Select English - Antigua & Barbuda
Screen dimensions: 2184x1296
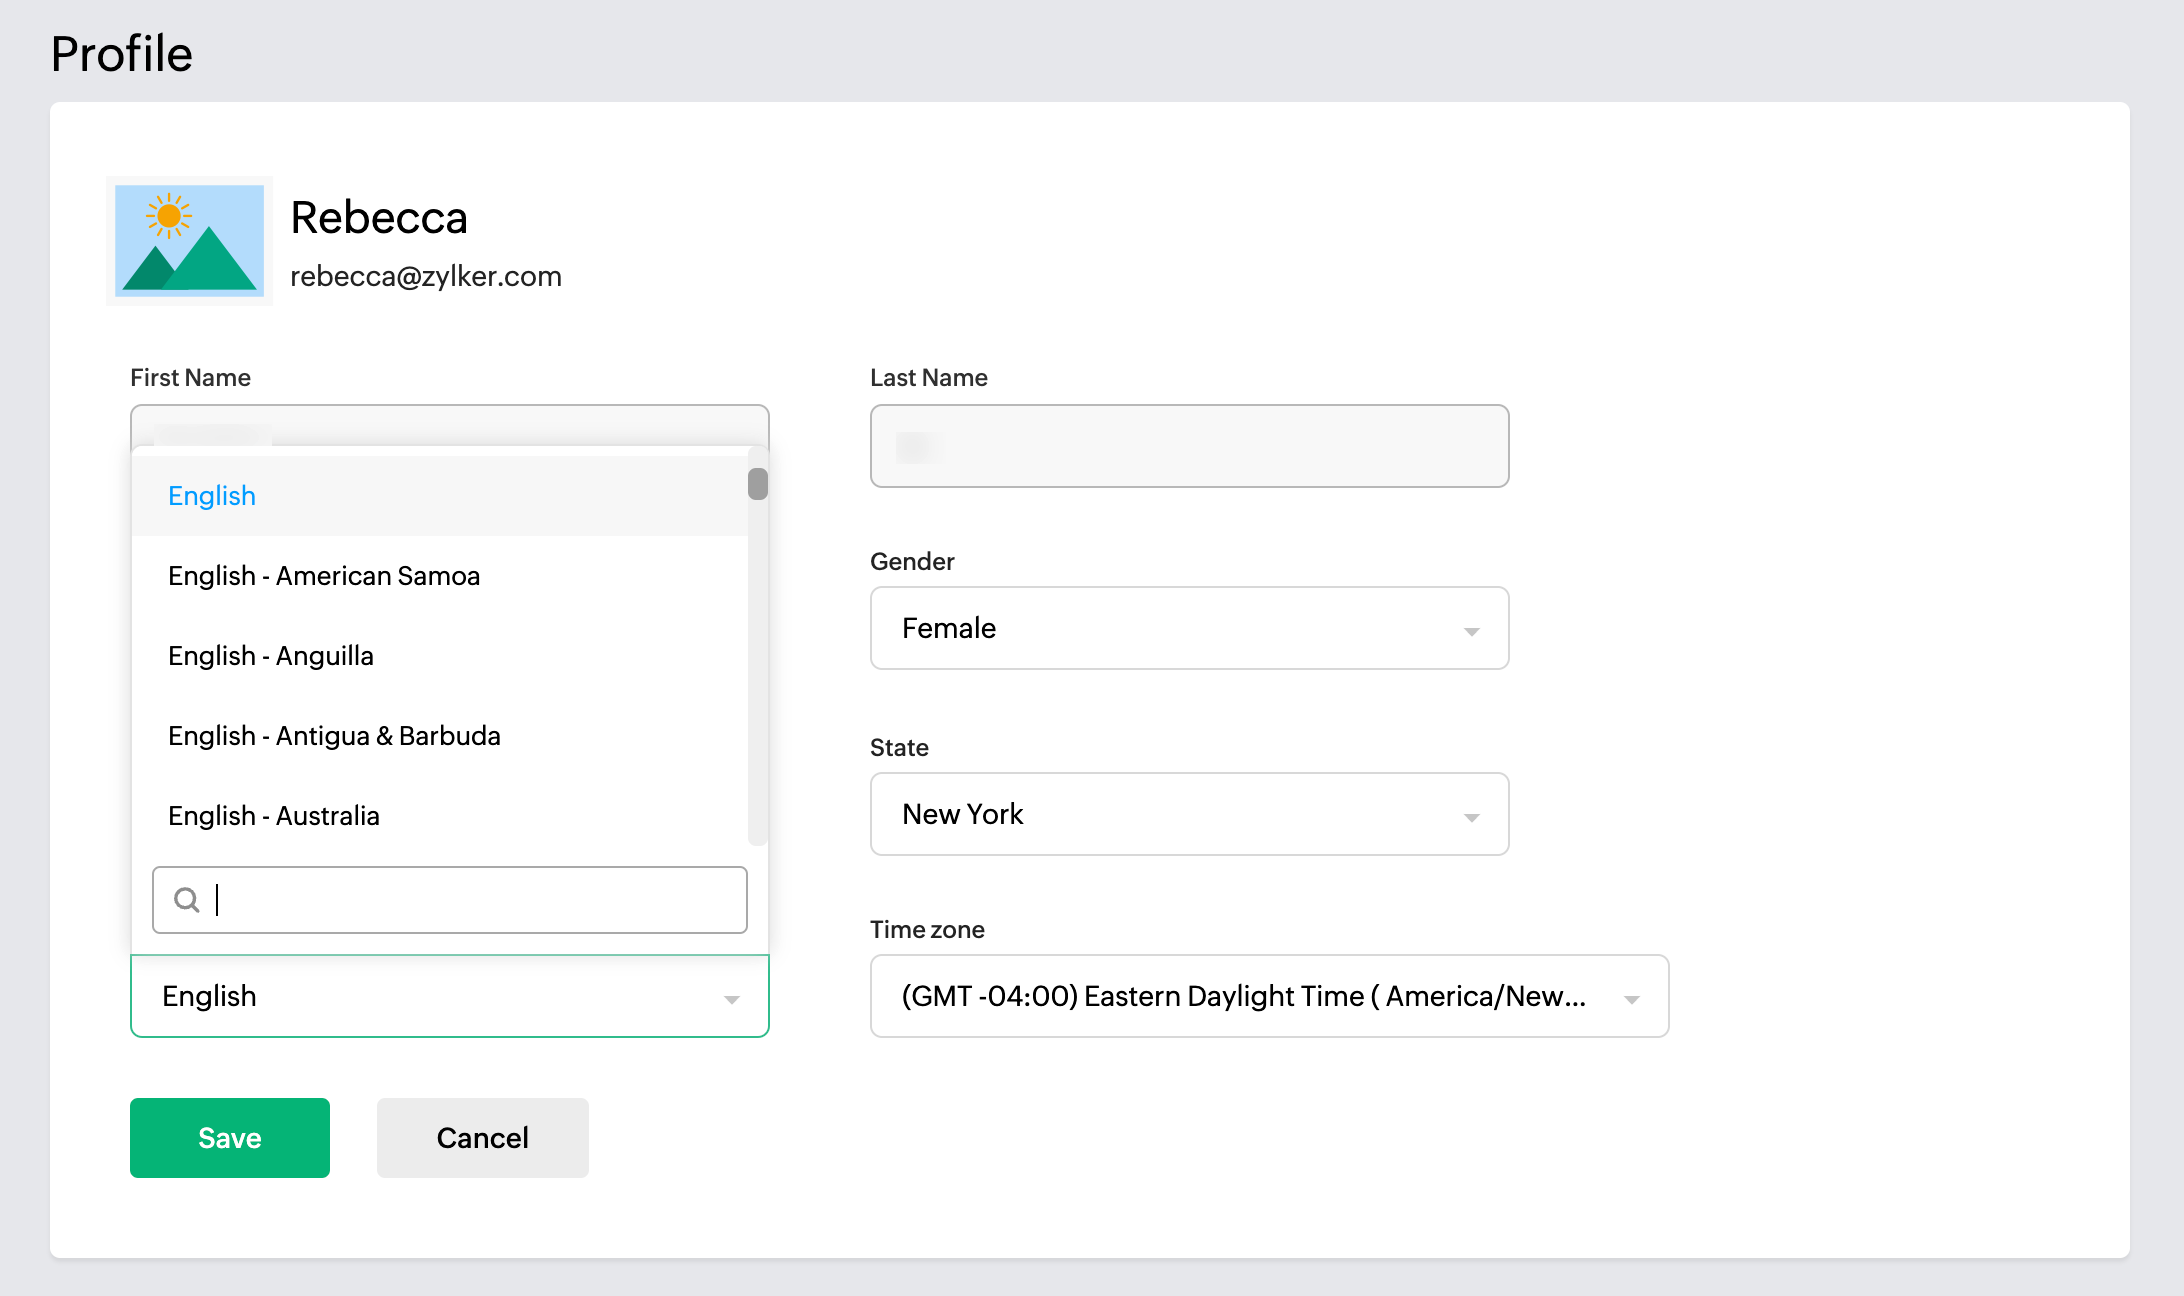click(334, 736)
